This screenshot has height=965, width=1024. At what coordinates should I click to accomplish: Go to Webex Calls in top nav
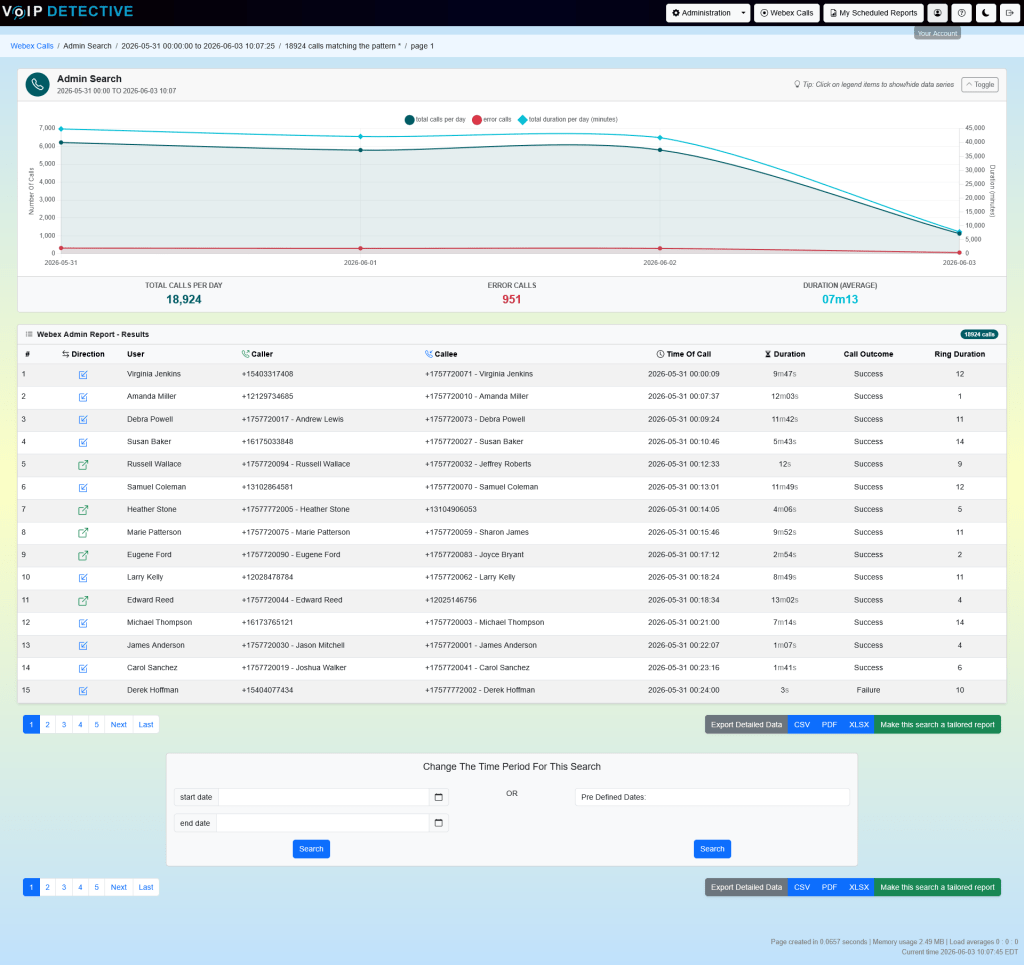pyautogui.click(x=786, y=13)
